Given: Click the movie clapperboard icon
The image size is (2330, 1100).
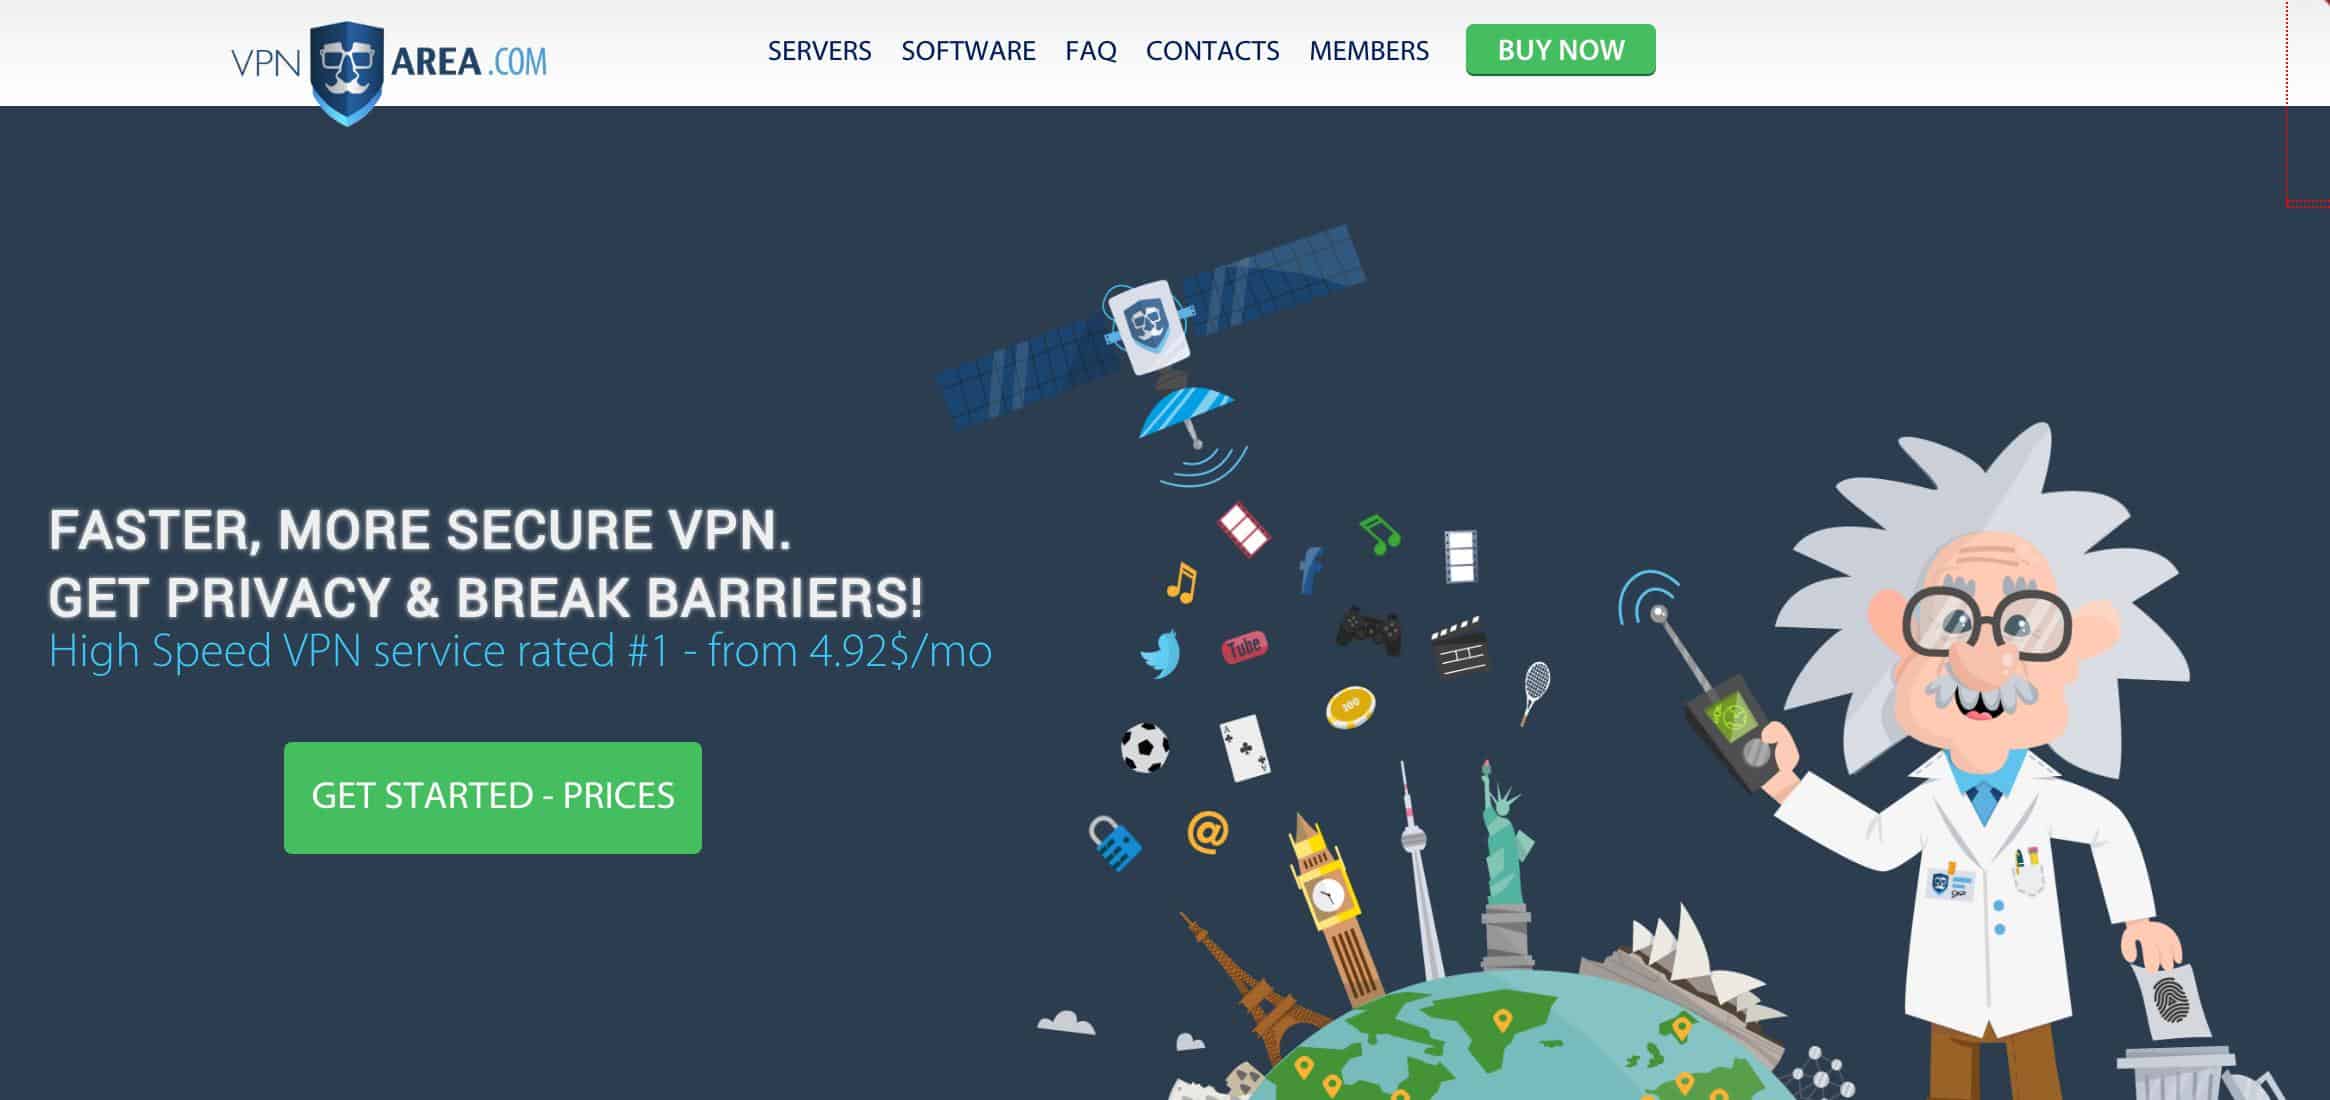Looking at the screenshot, I should click(1459, 646).
